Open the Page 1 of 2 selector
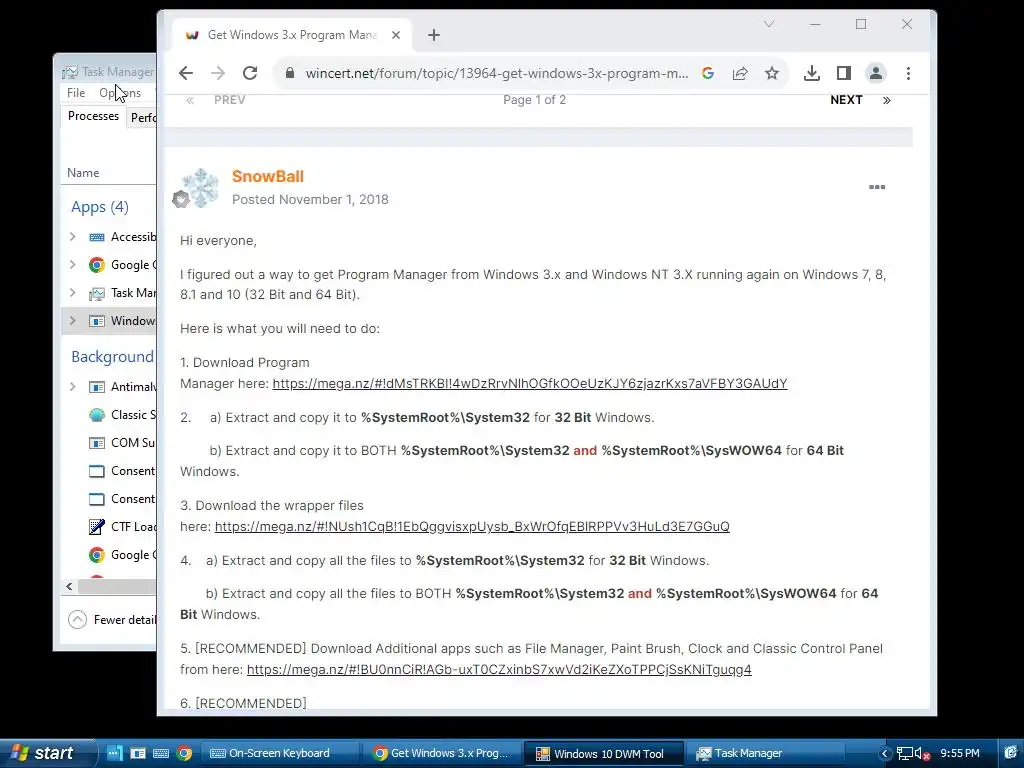This screenshot has height=768, width=1024. tap(534, 100)
